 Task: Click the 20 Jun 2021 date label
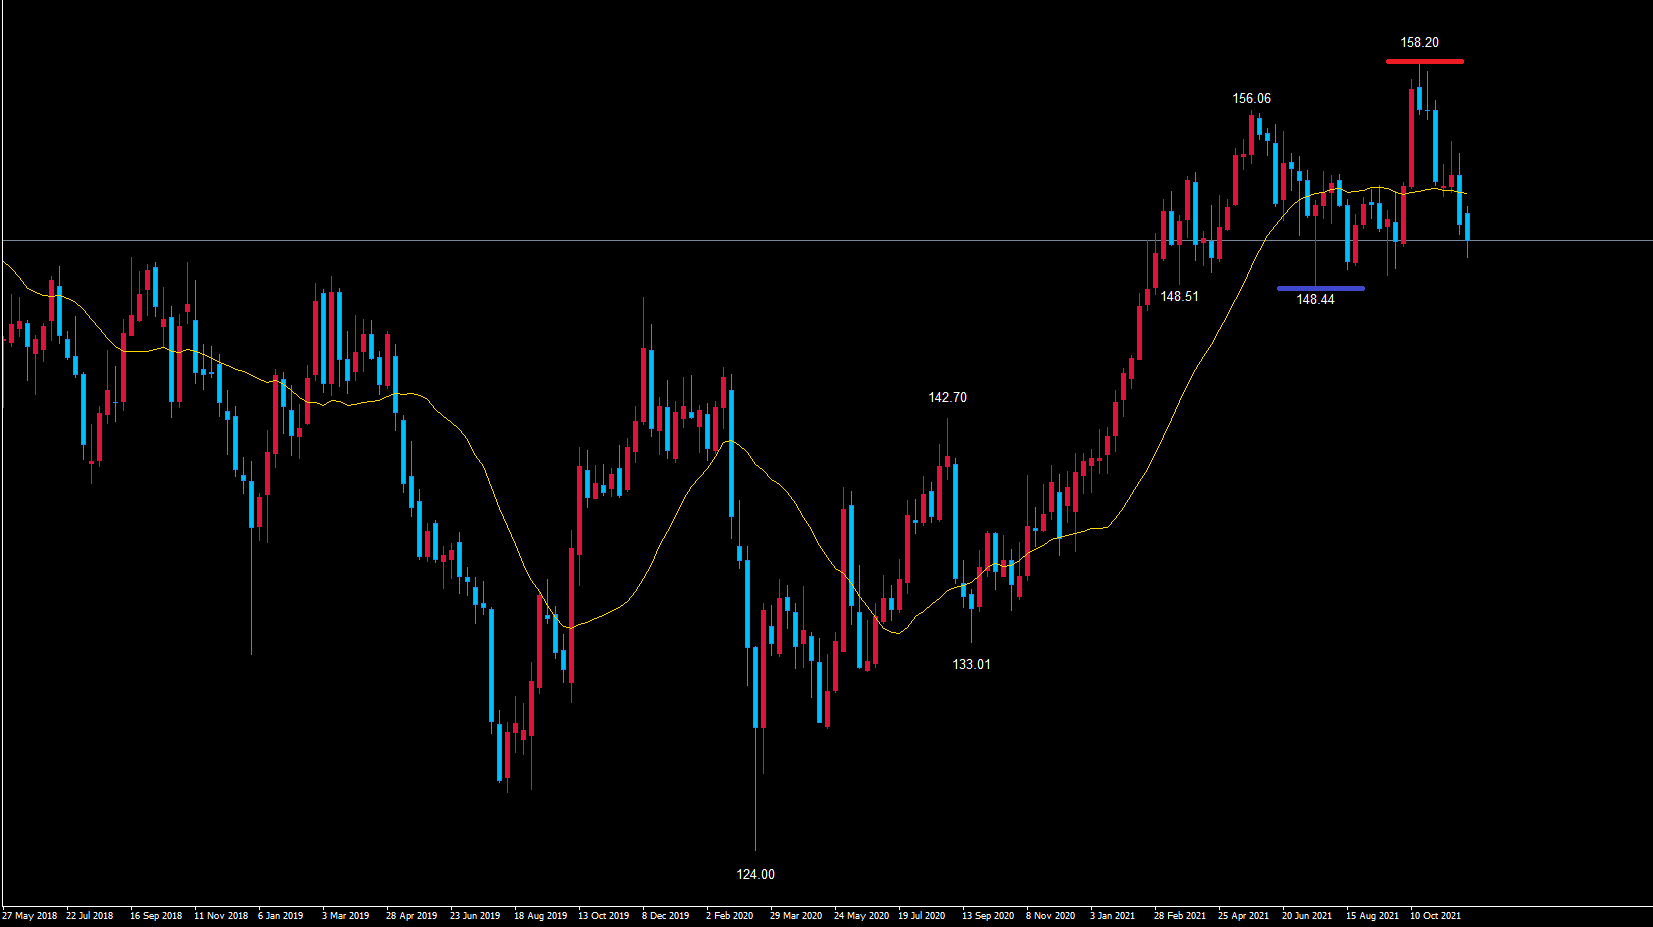pos(1306,916)
